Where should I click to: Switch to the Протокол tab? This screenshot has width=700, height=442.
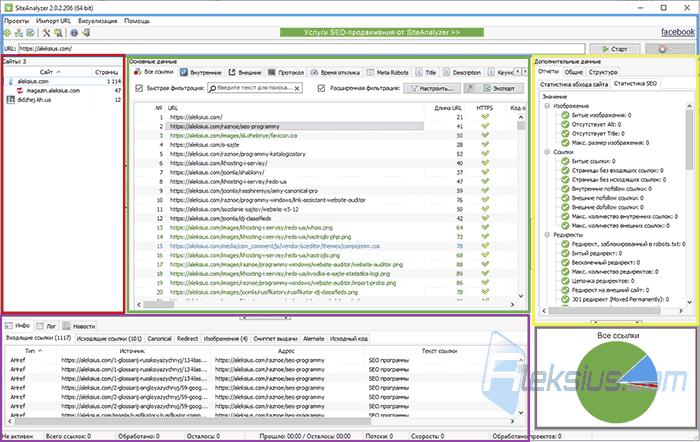tap(286, 72)
